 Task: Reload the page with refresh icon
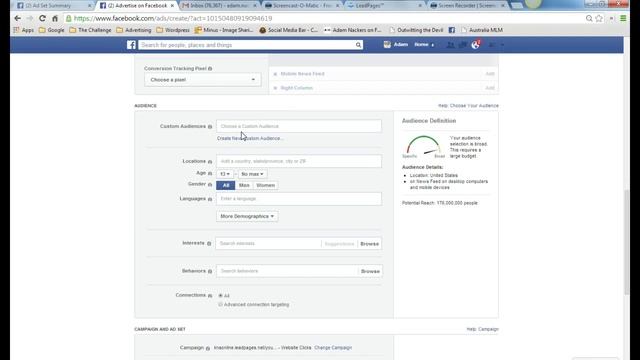(42, 18)
